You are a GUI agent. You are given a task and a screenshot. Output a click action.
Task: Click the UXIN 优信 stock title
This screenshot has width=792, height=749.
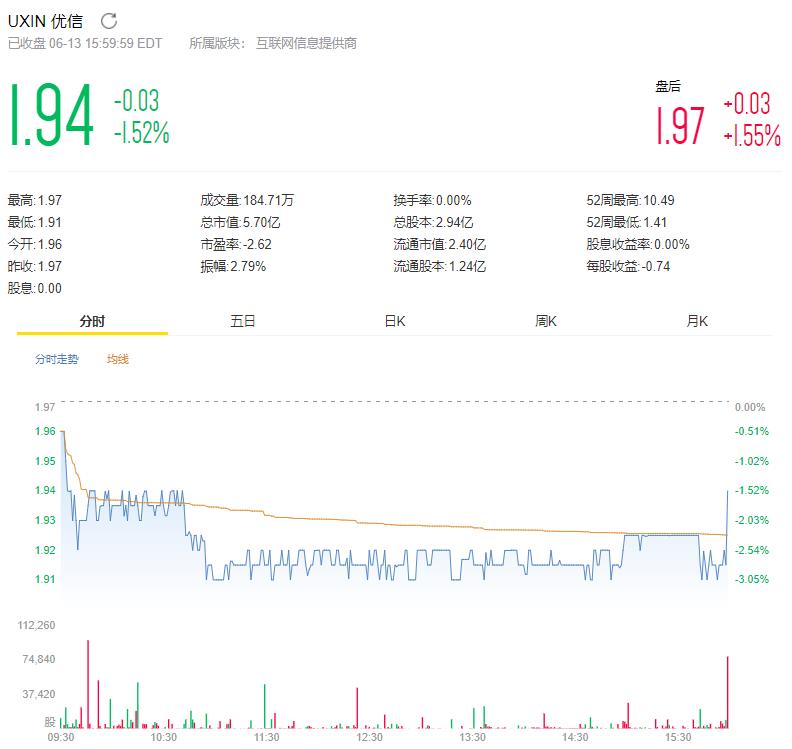point(45,21)
